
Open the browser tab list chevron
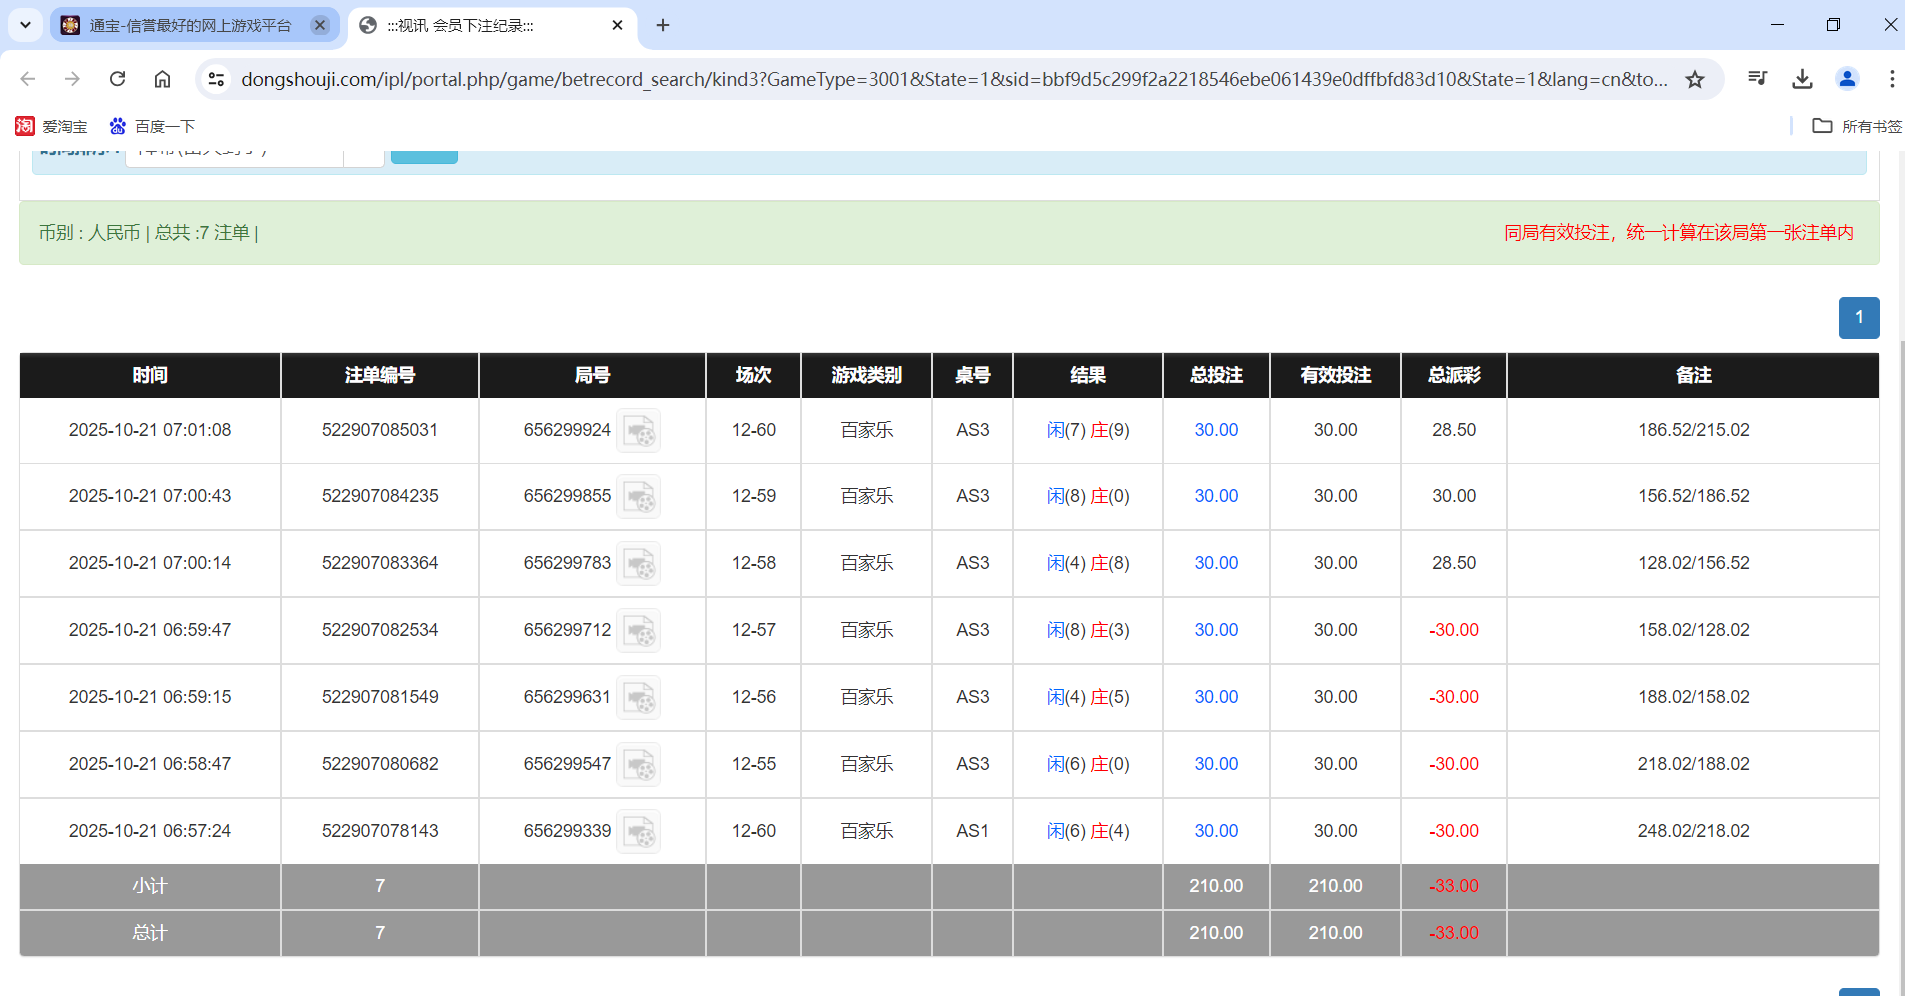[x=24, y=25]
